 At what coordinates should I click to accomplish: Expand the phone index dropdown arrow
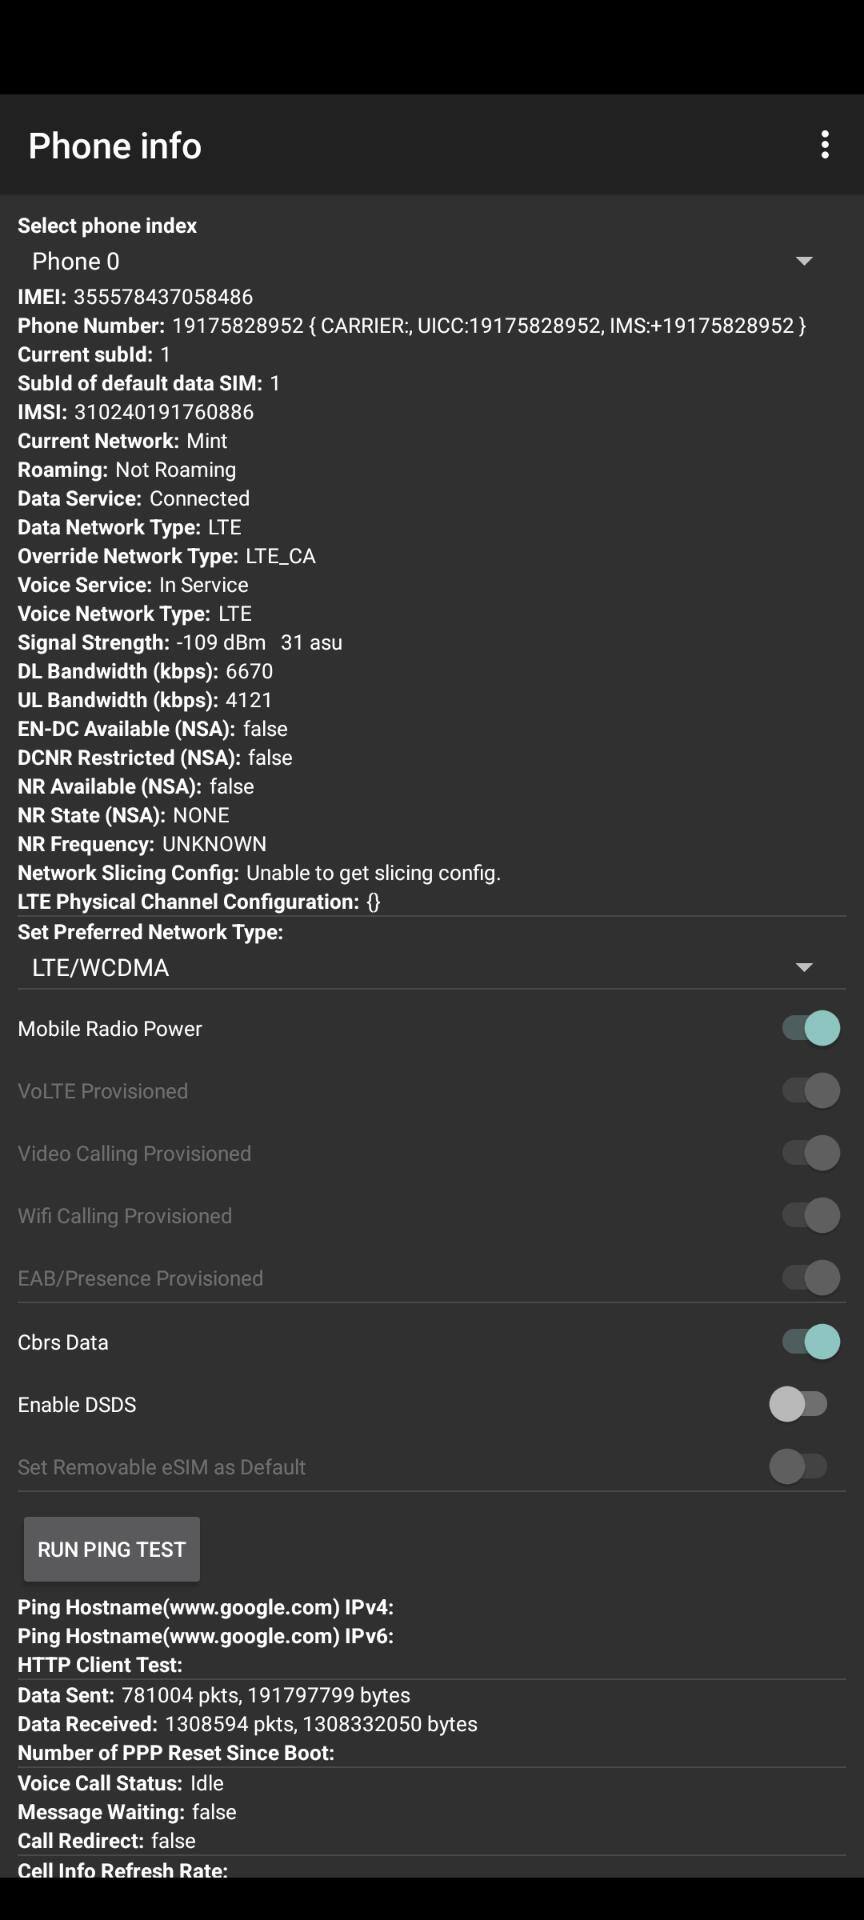(x=804, y=261)
